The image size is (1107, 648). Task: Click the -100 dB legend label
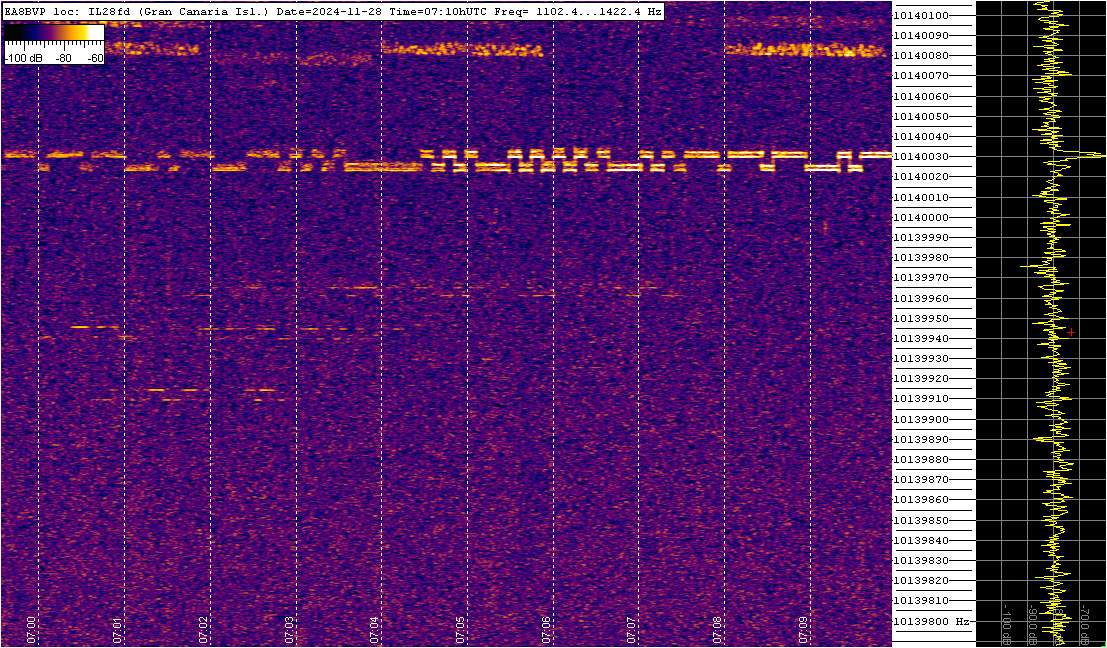pos(22,59)
